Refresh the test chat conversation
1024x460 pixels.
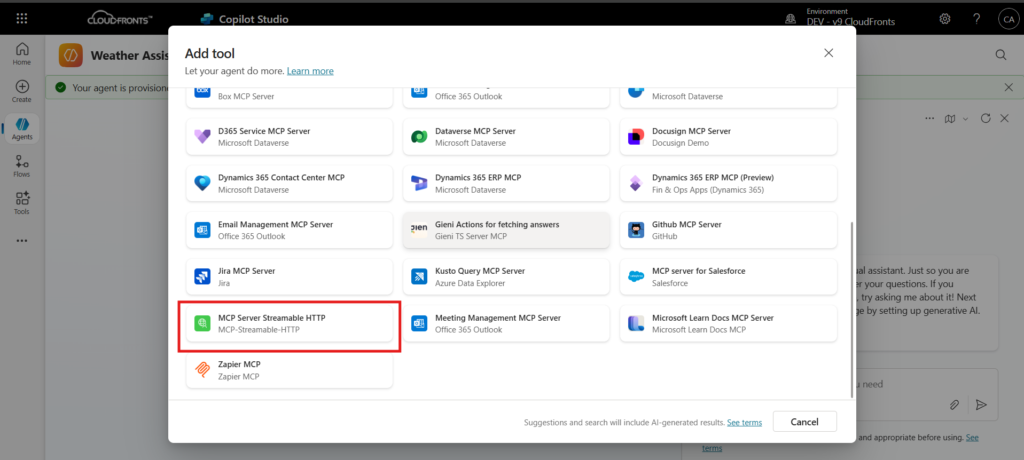[986, 118]
